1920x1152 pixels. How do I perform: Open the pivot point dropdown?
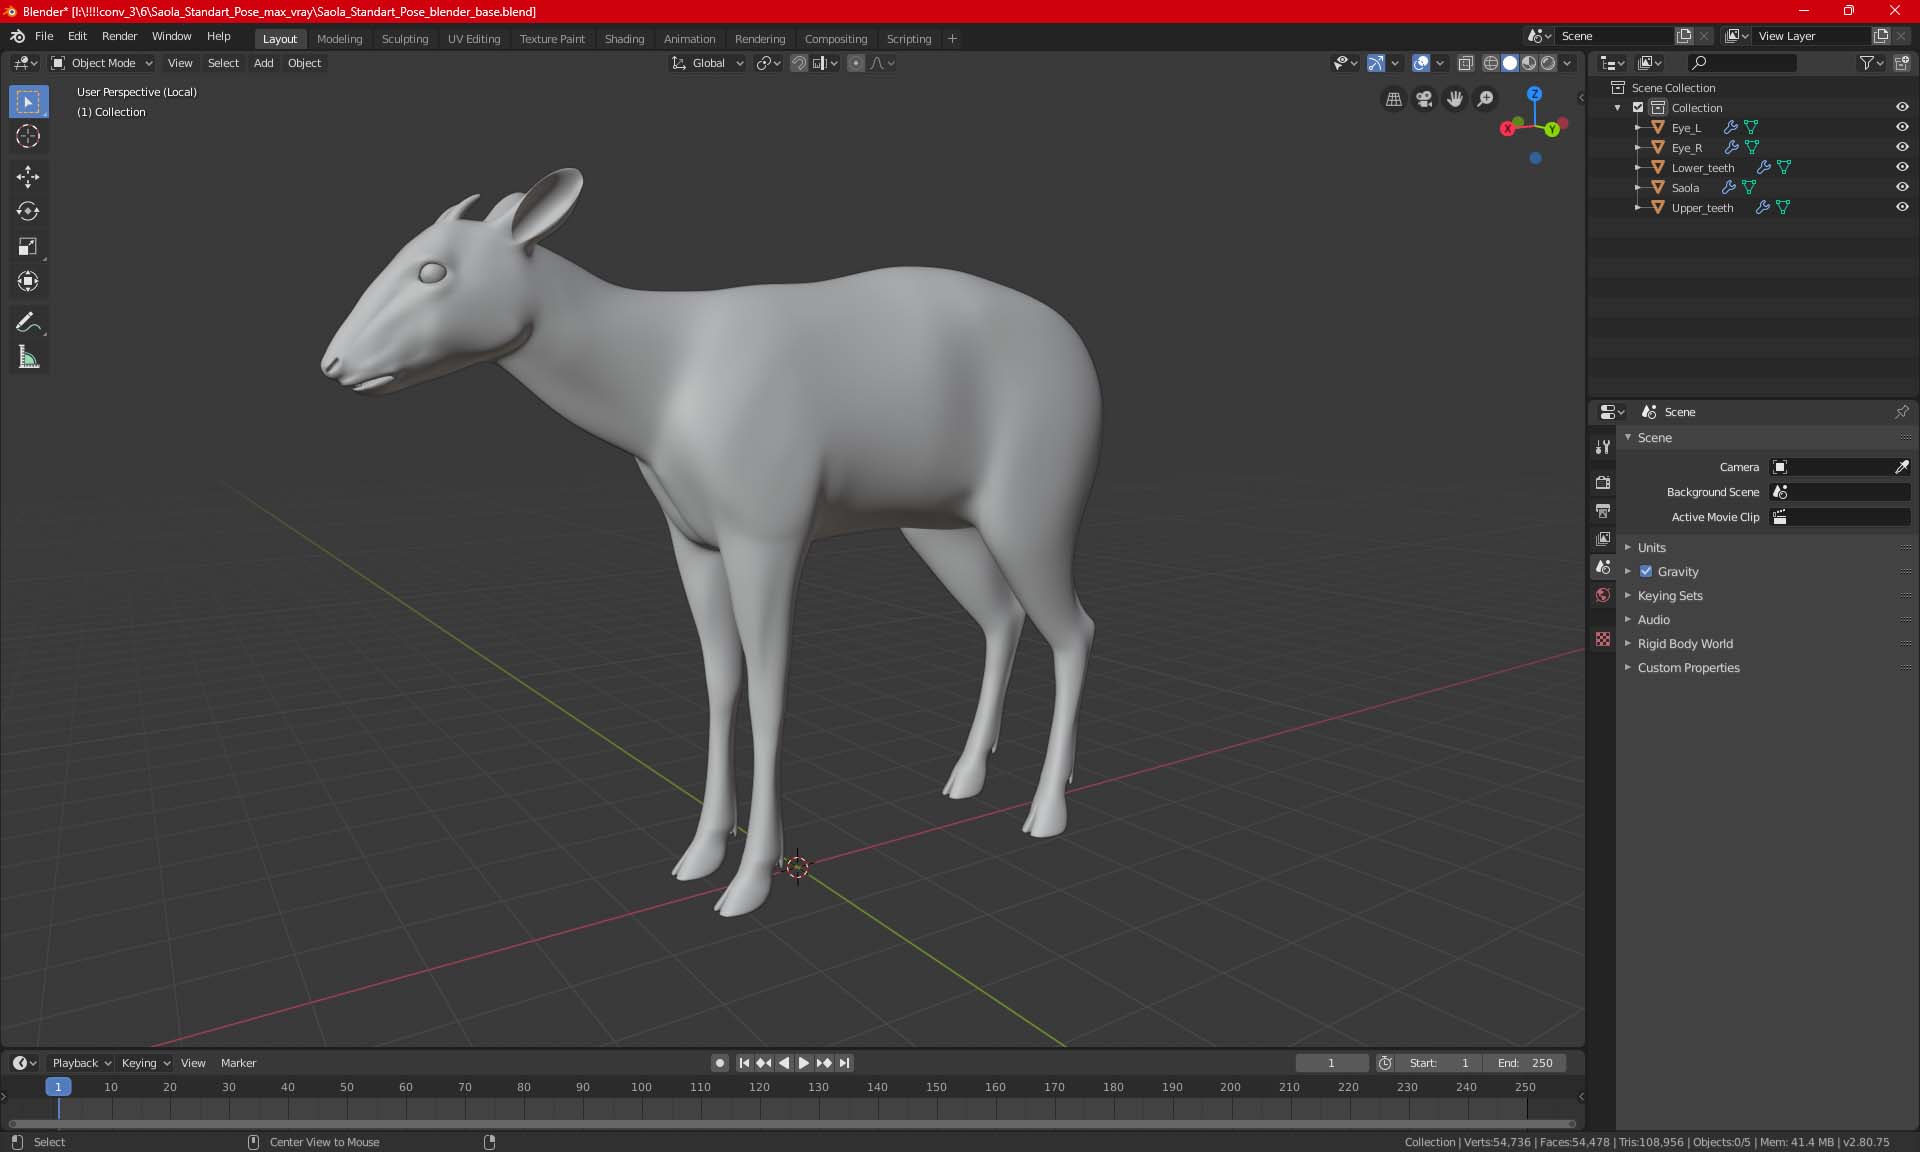point(768,63)
